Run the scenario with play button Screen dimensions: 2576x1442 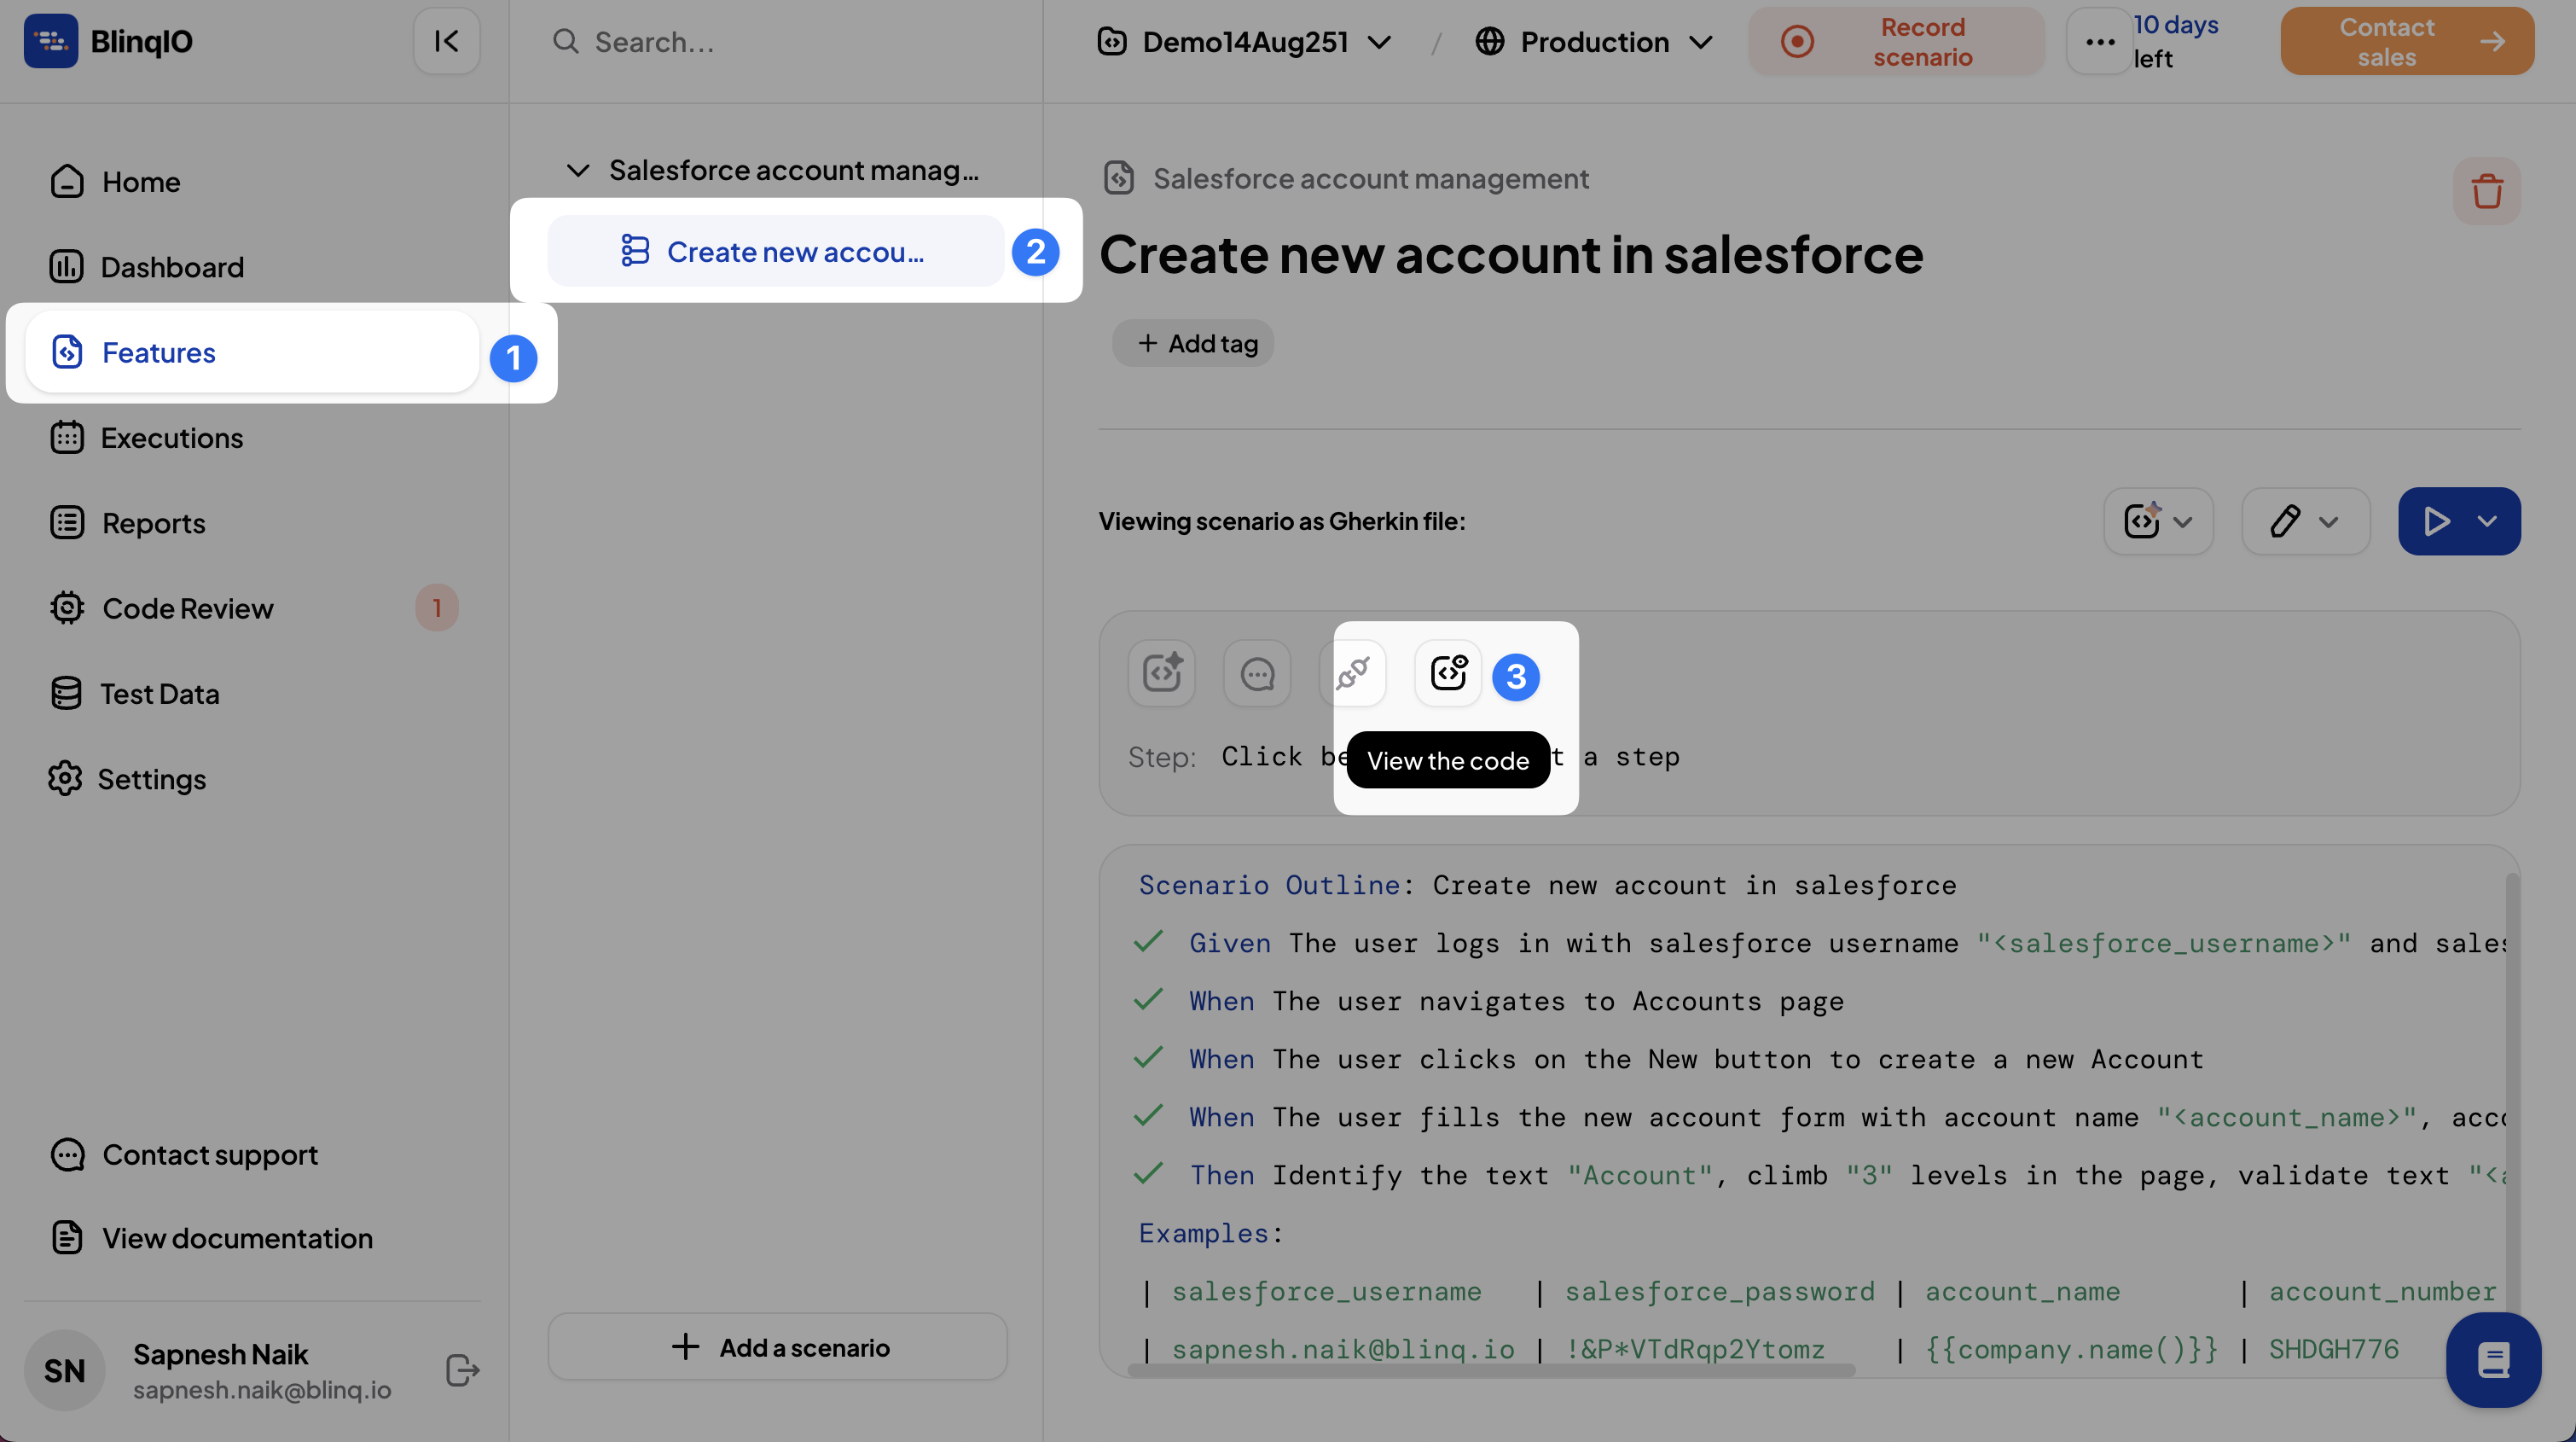[2436, 521]
